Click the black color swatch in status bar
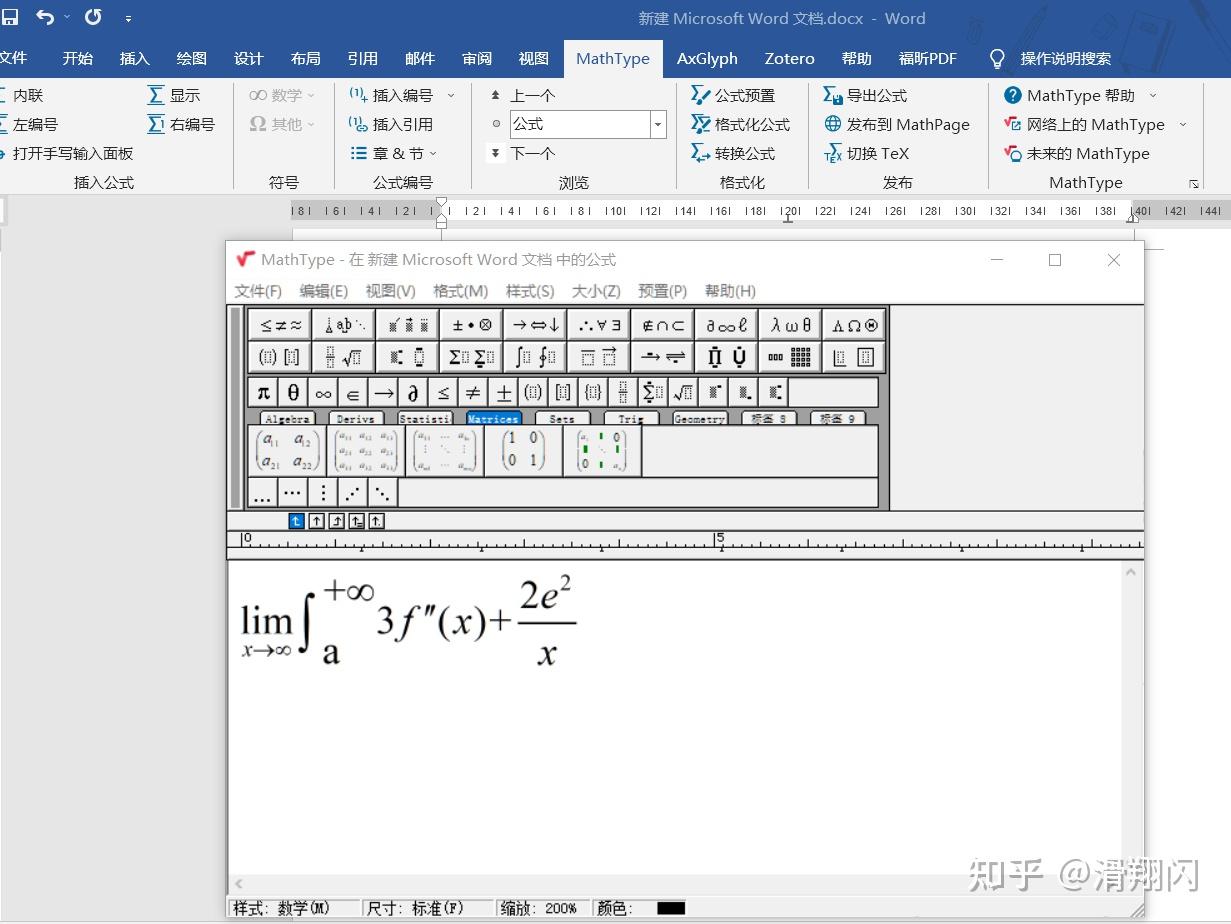This screenshot has width=1231, height=924. (671, 908)
